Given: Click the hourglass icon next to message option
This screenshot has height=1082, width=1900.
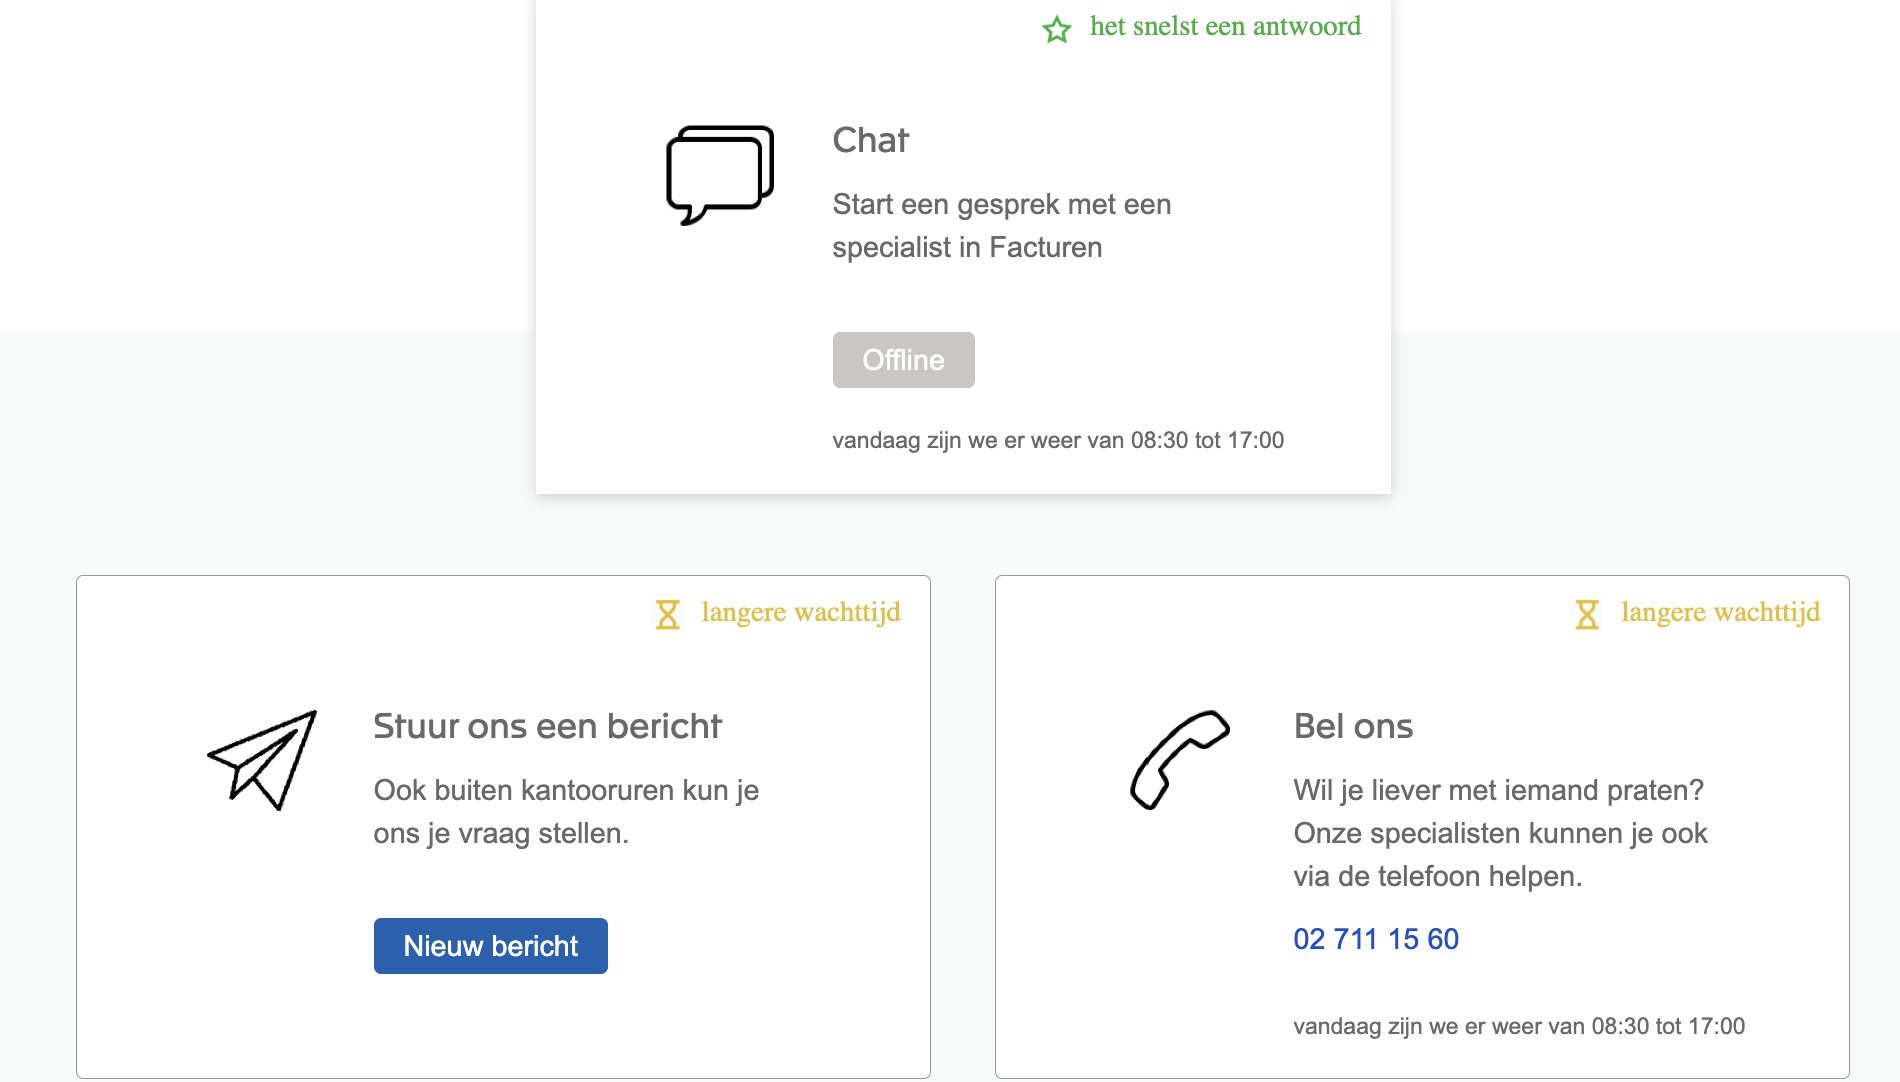Looking at the screenshot, I should (x=667, y=612).
